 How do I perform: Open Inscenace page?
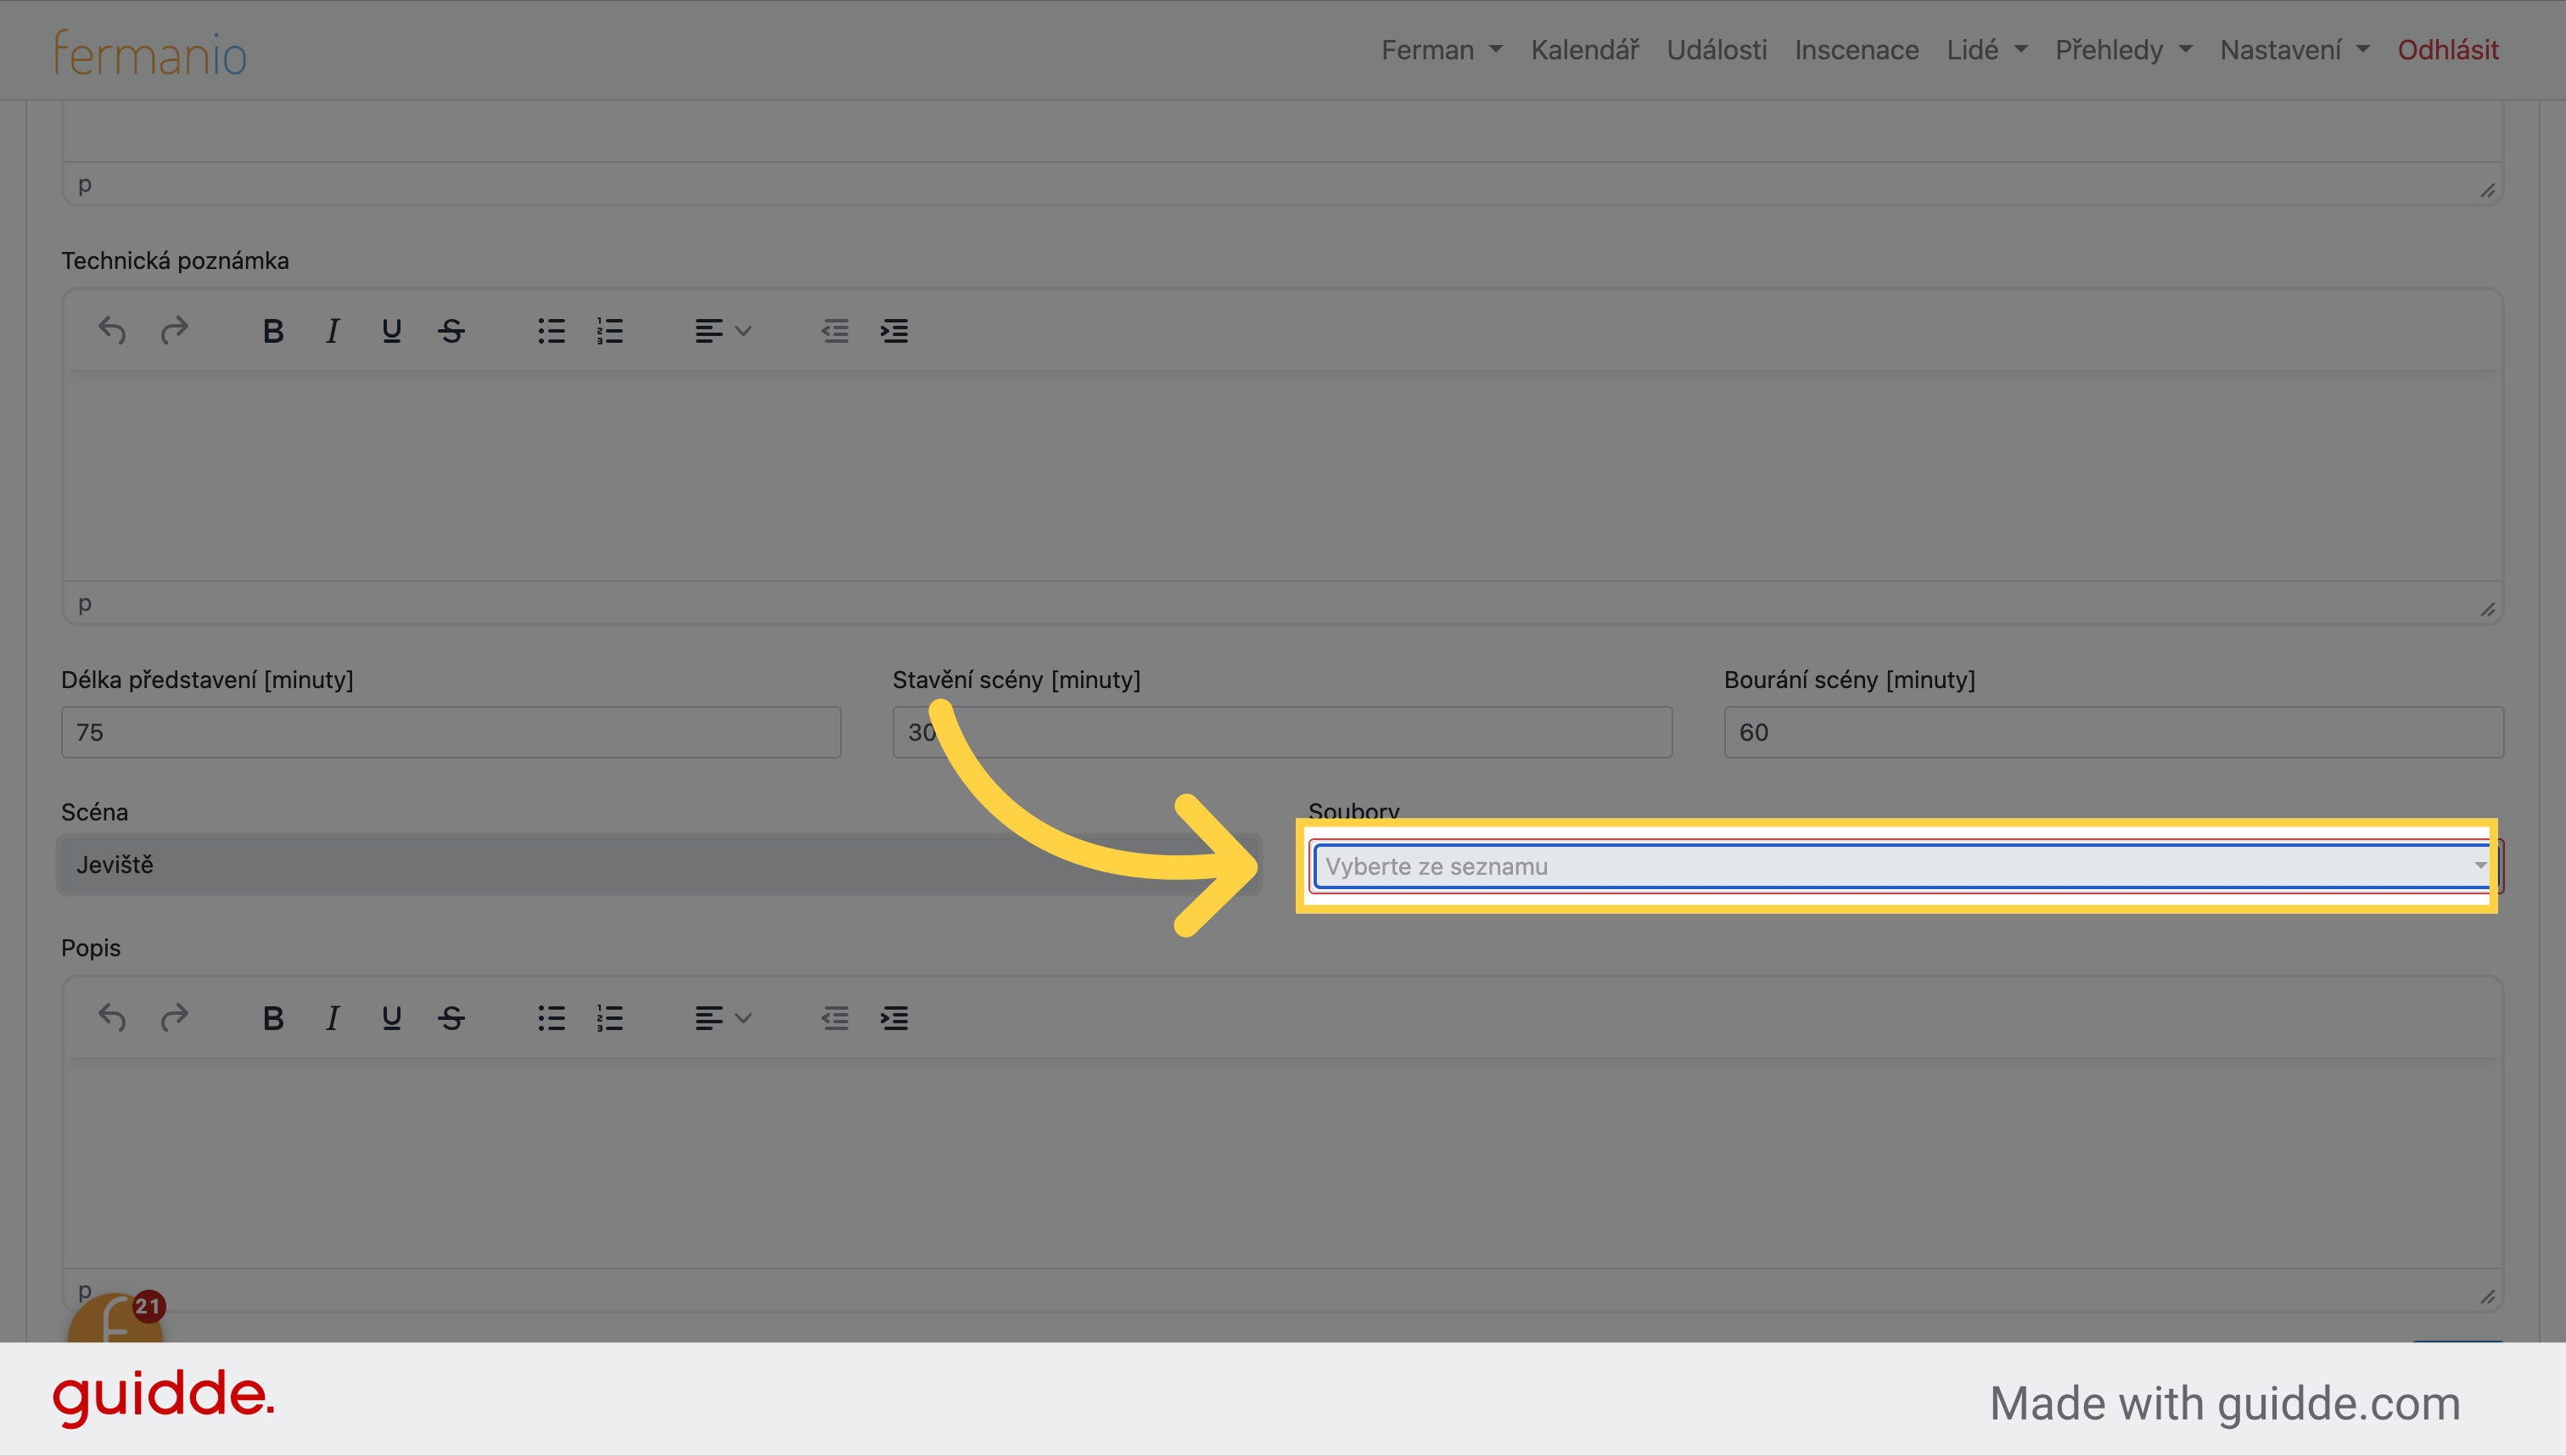tap(1856, 50)
